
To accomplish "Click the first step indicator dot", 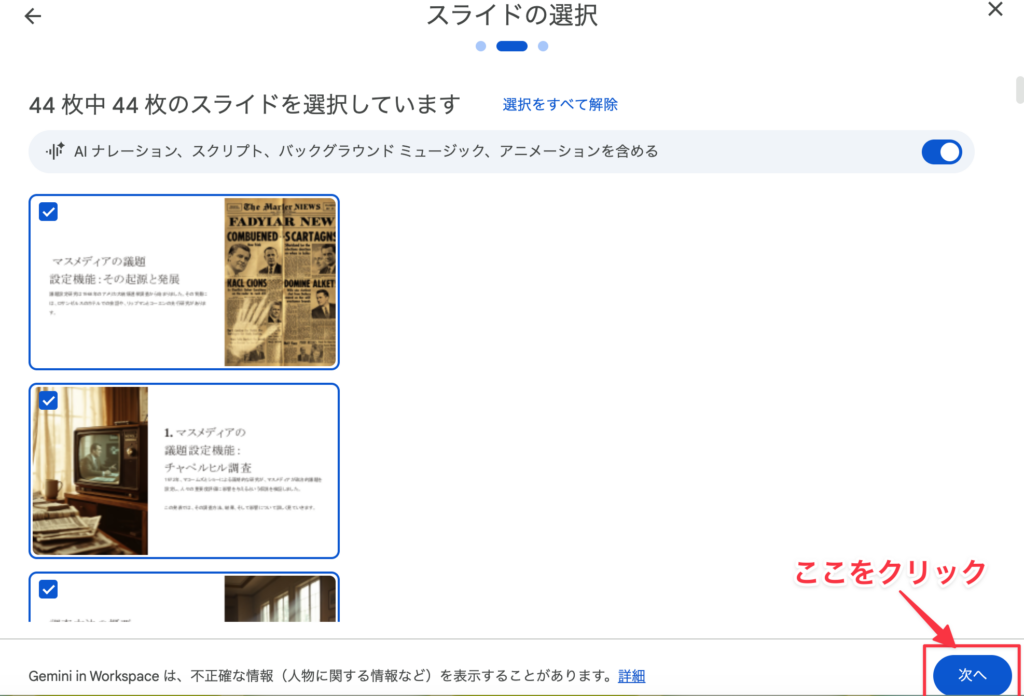I will tap(481, 46).
